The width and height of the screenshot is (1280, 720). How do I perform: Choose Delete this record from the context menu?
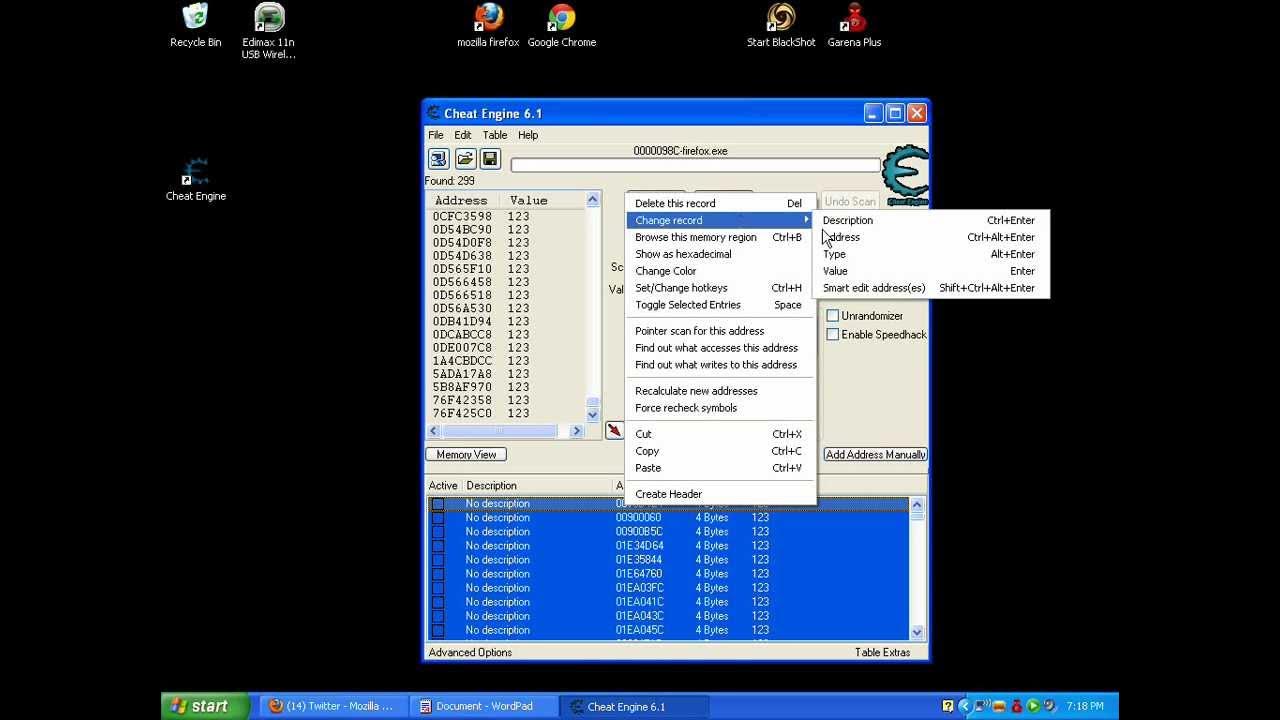pyautogui.click(x=720, y=203)
